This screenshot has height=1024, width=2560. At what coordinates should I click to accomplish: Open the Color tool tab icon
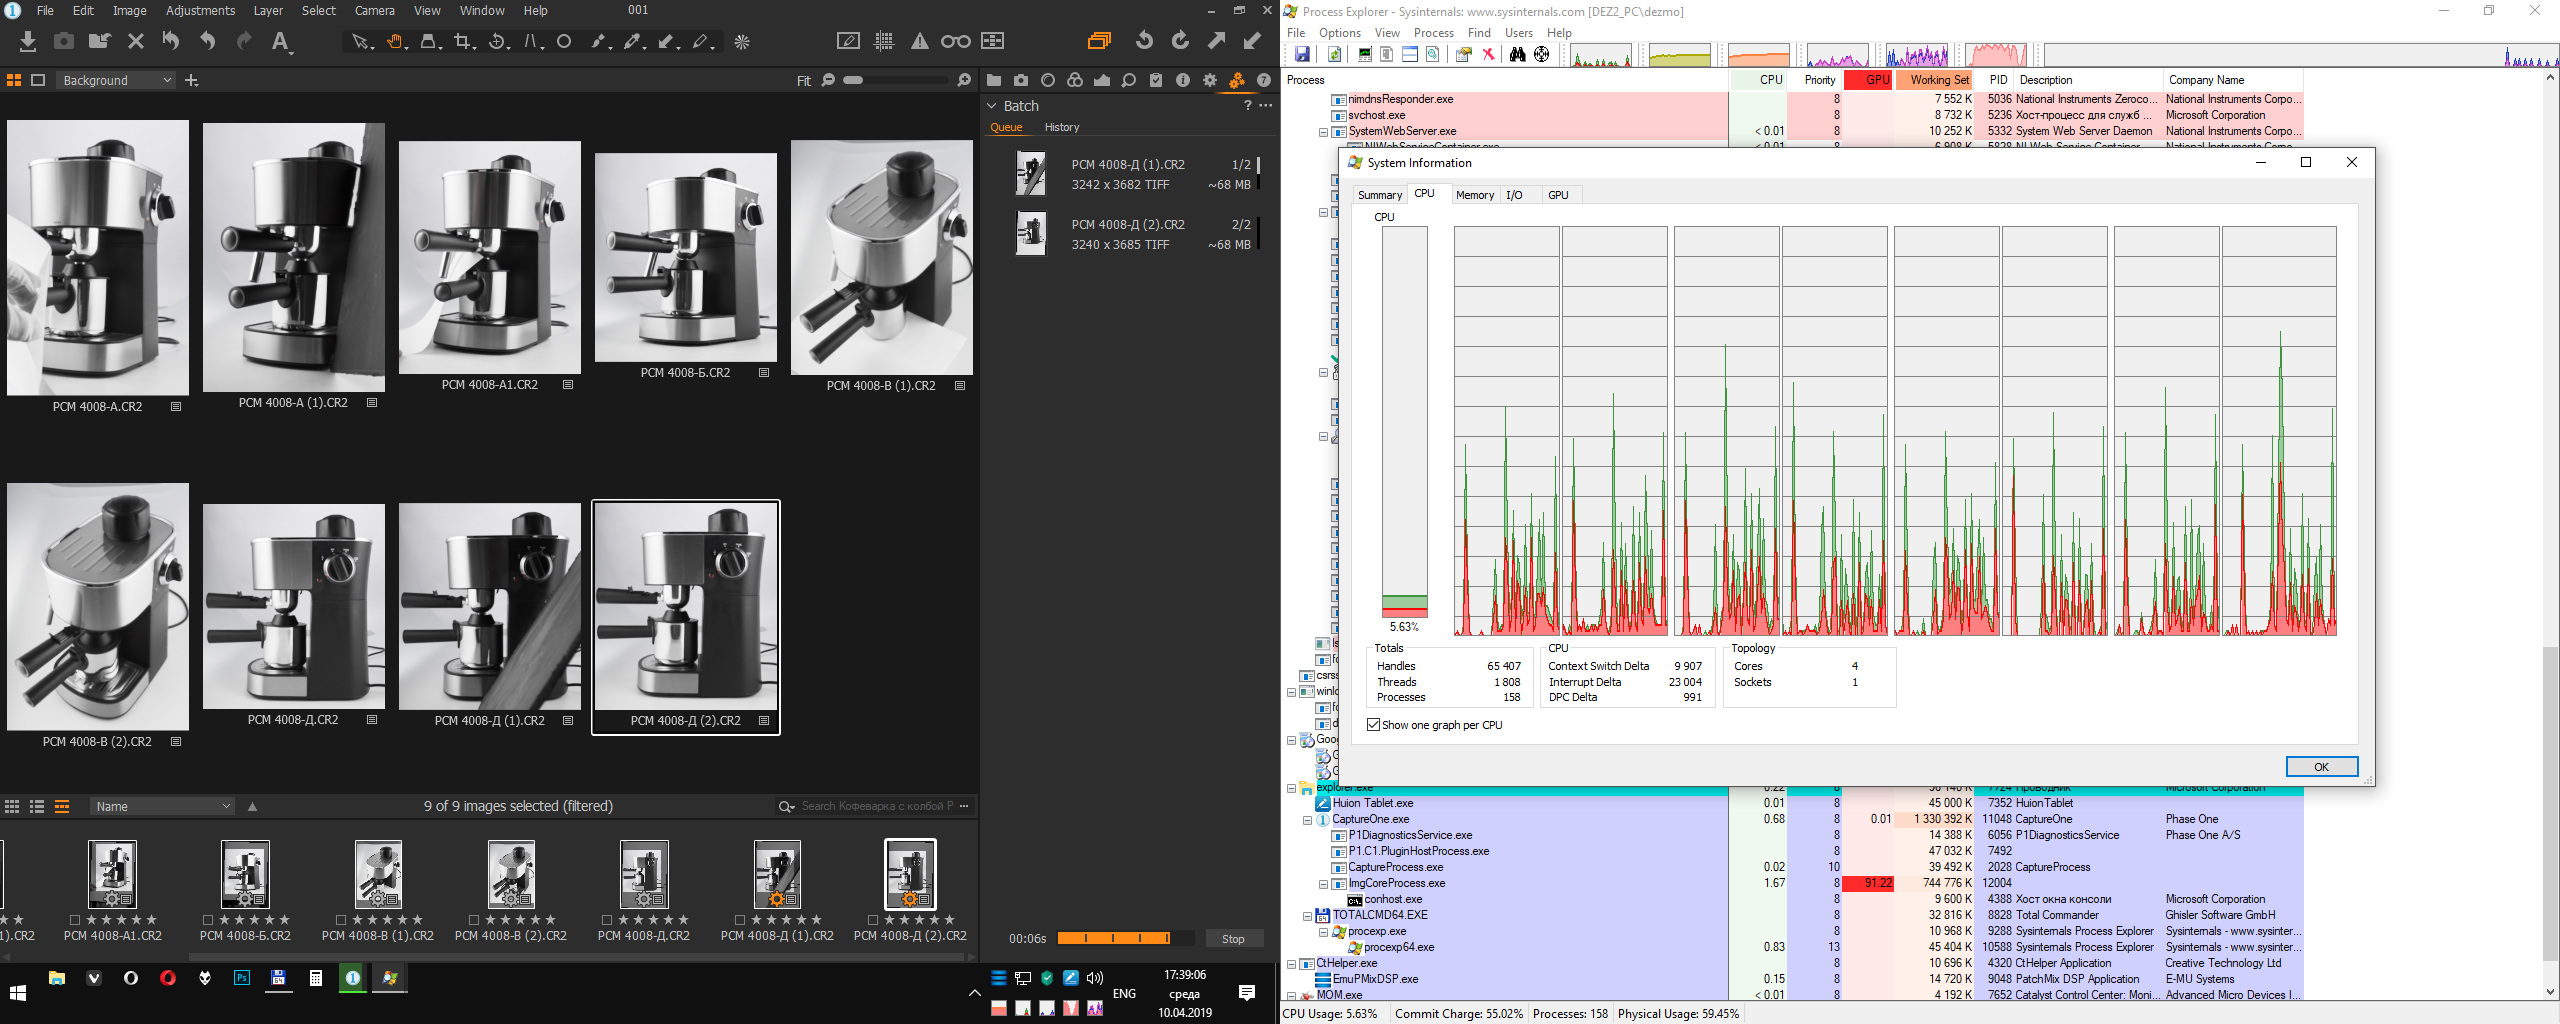(x=1075, y=80)
